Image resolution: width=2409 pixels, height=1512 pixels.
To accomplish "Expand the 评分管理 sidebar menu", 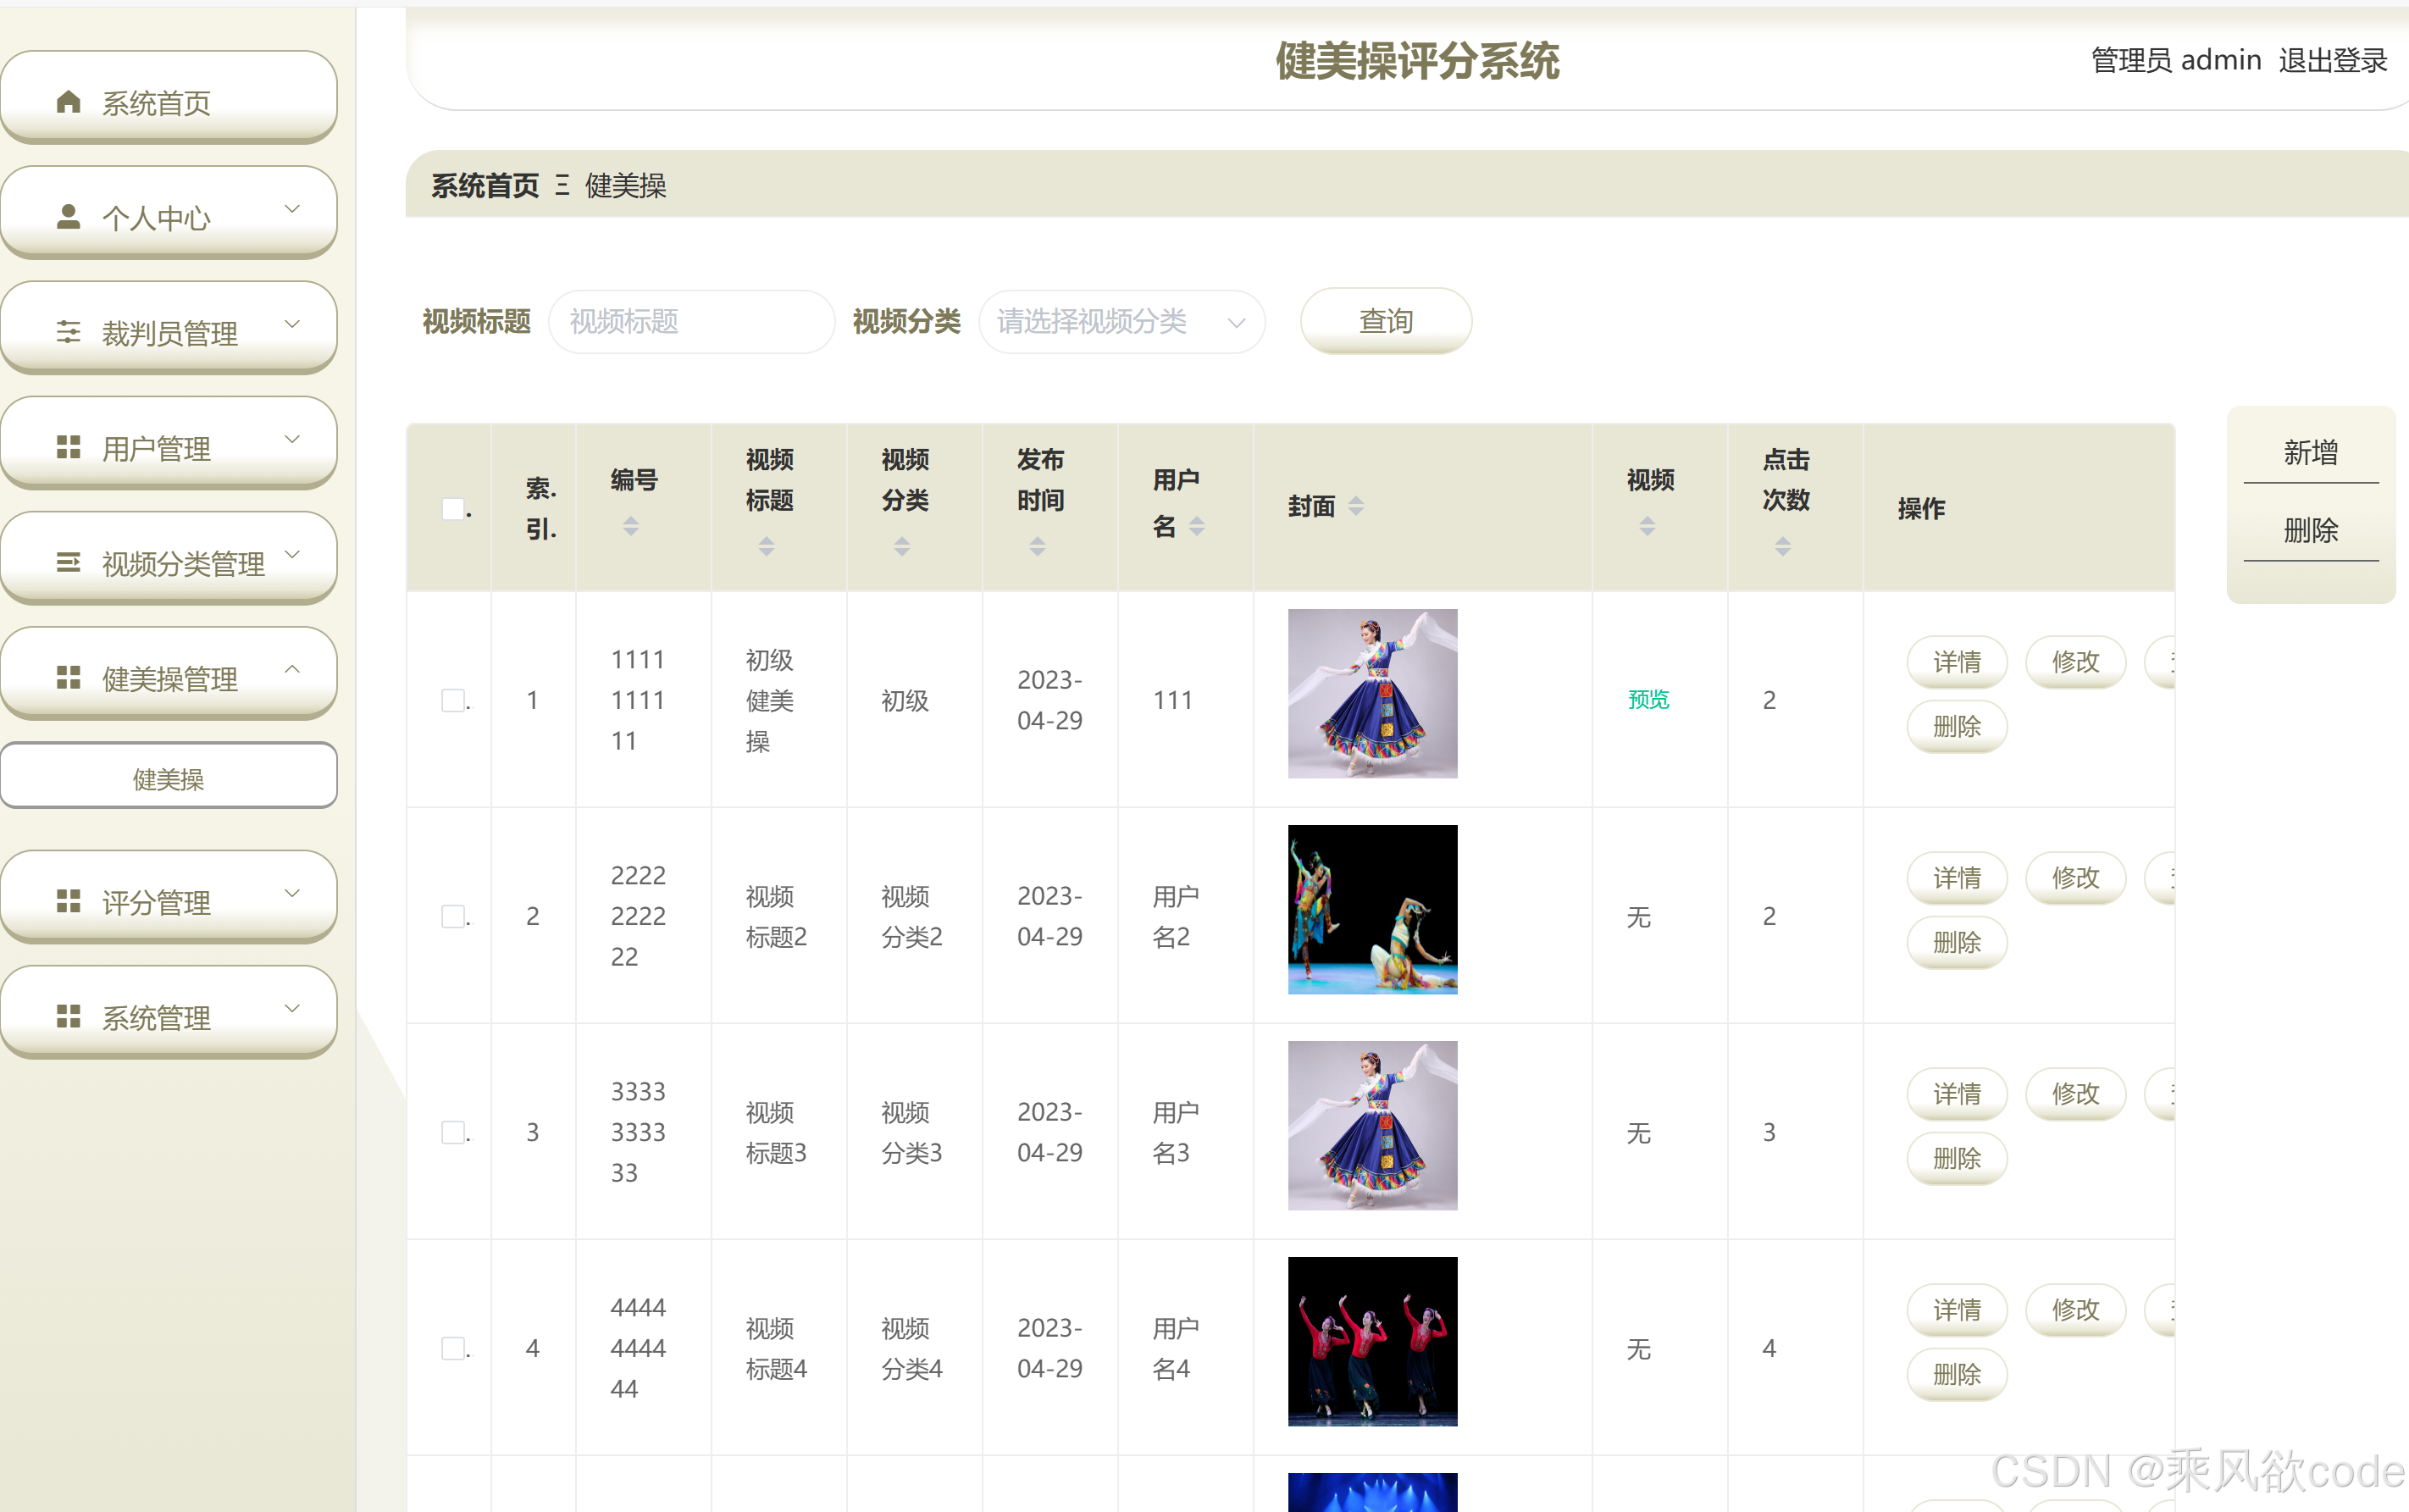I will [x=169, y=901].
